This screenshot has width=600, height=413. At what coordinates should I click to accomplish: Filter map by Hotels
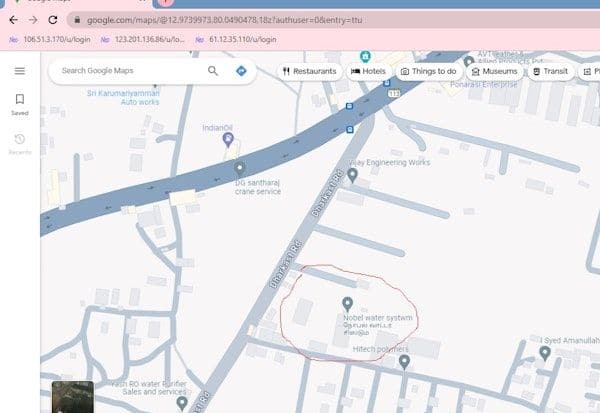368,72
